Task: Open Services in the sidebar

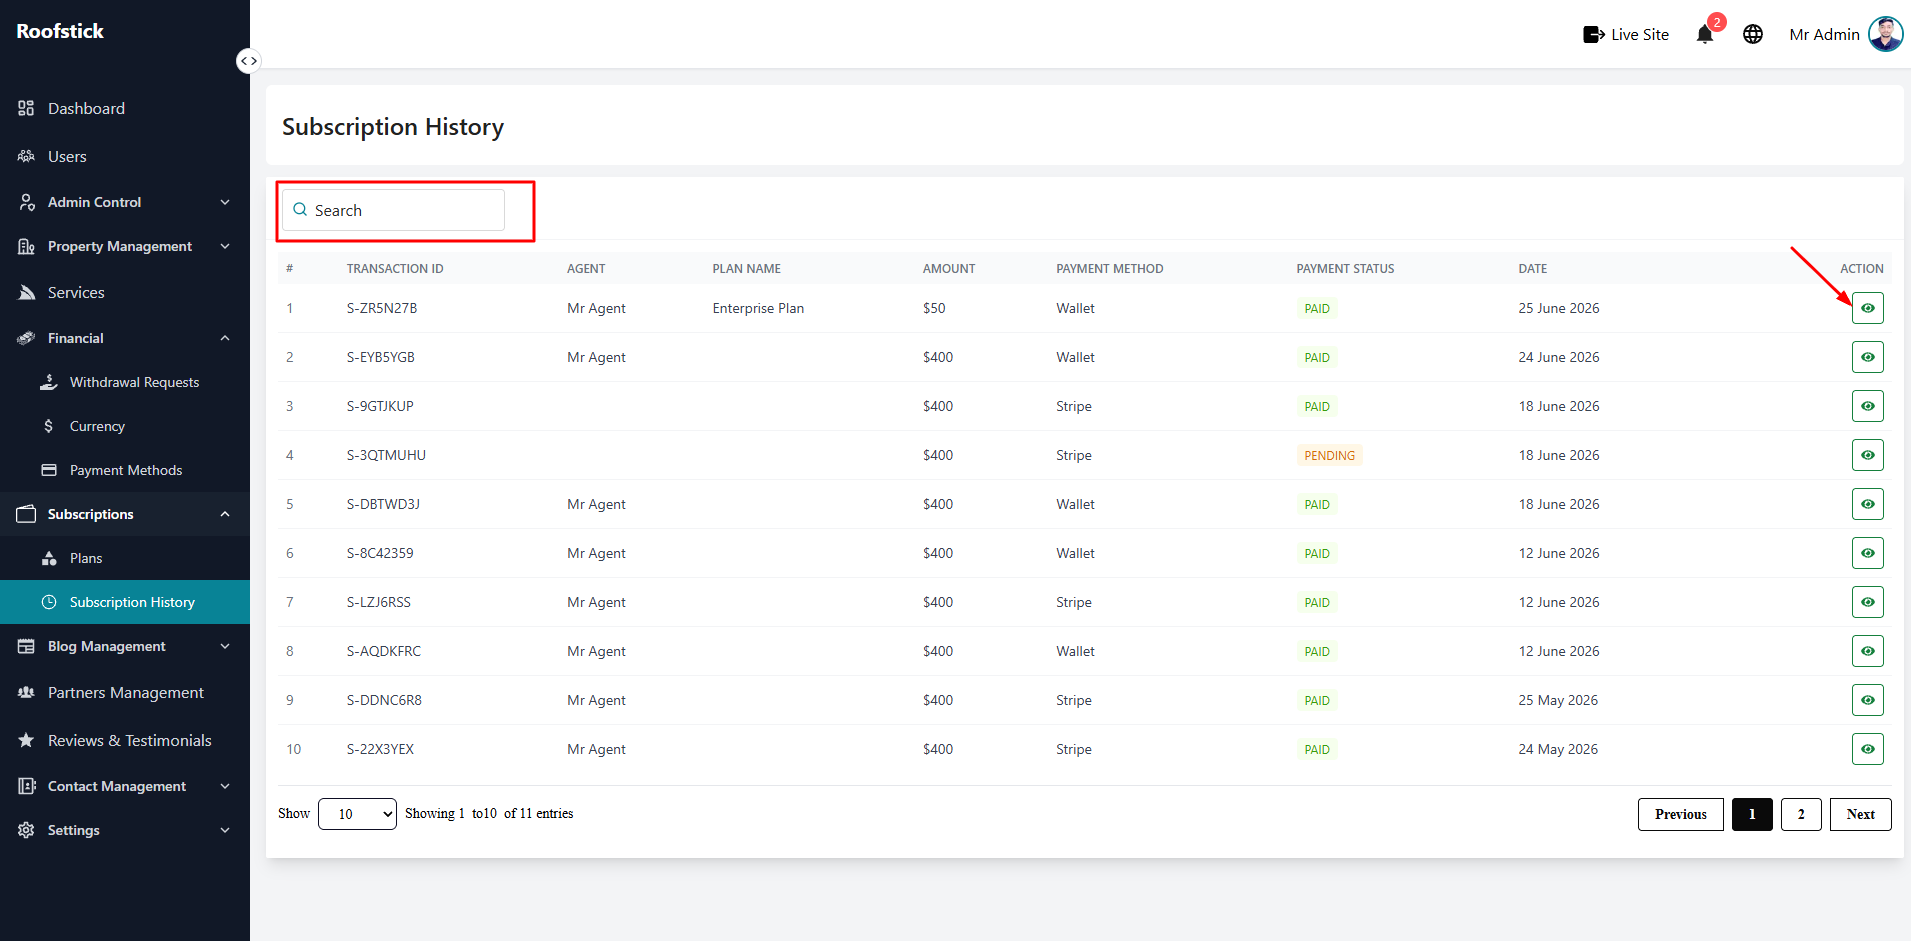Action: pyautogui.click(x=125, y=292)
